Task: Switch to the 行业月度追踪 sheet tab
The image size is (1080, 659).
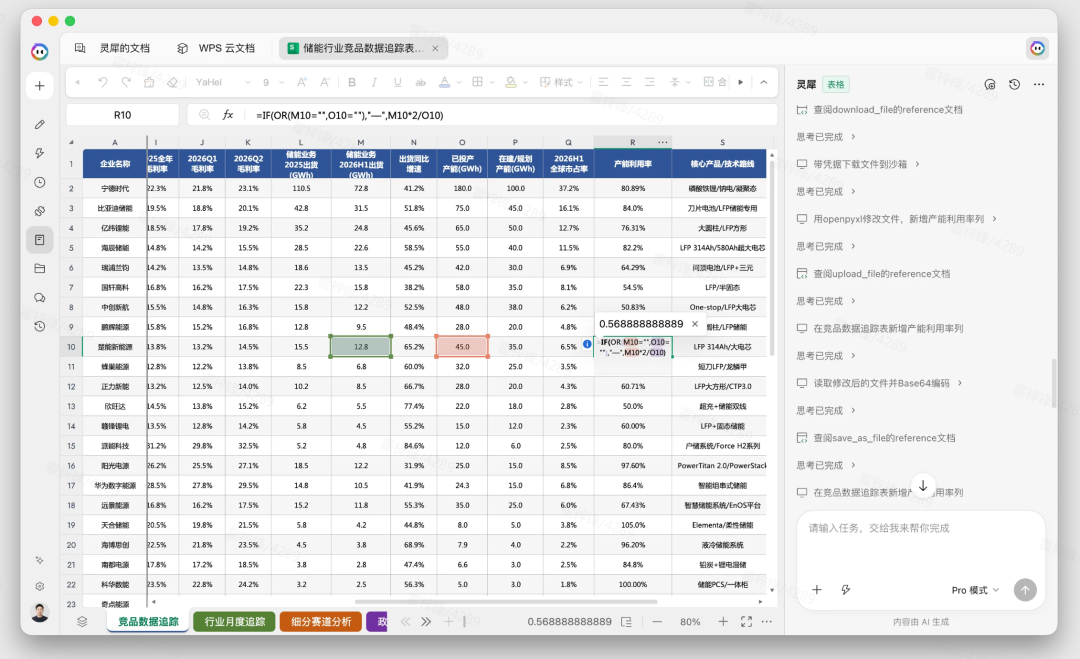Action: point(234,621)
